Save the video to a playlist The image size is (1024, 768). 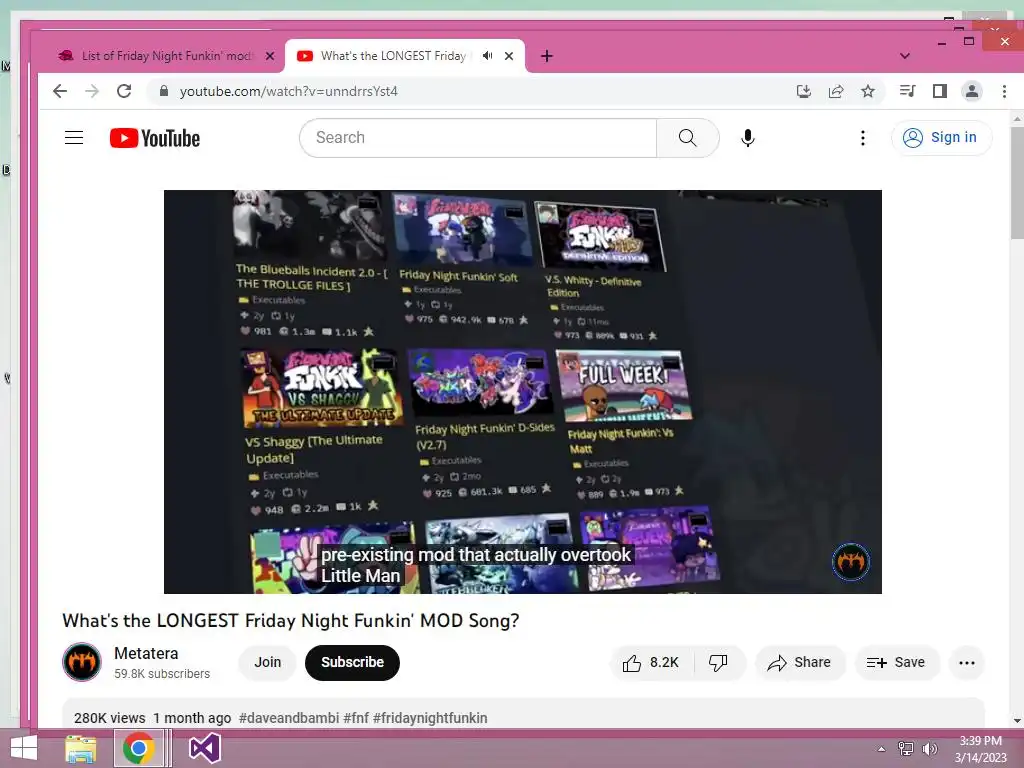pos(896,663)
